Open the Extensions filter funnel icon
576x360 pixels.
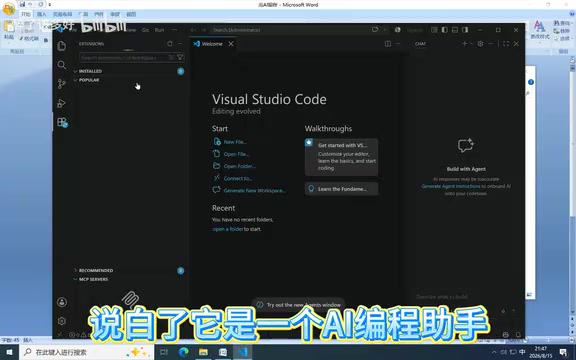click(x=180, y=57)
